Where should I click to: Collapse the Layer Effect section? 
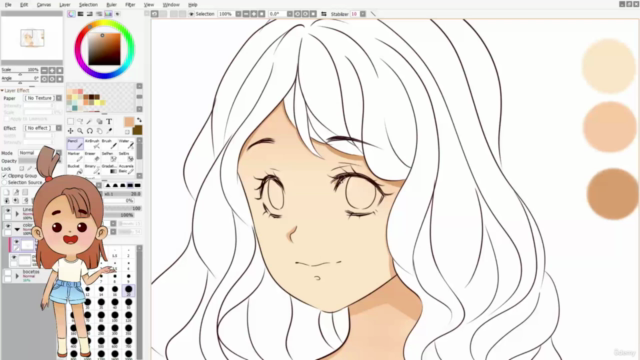point(2,91)
